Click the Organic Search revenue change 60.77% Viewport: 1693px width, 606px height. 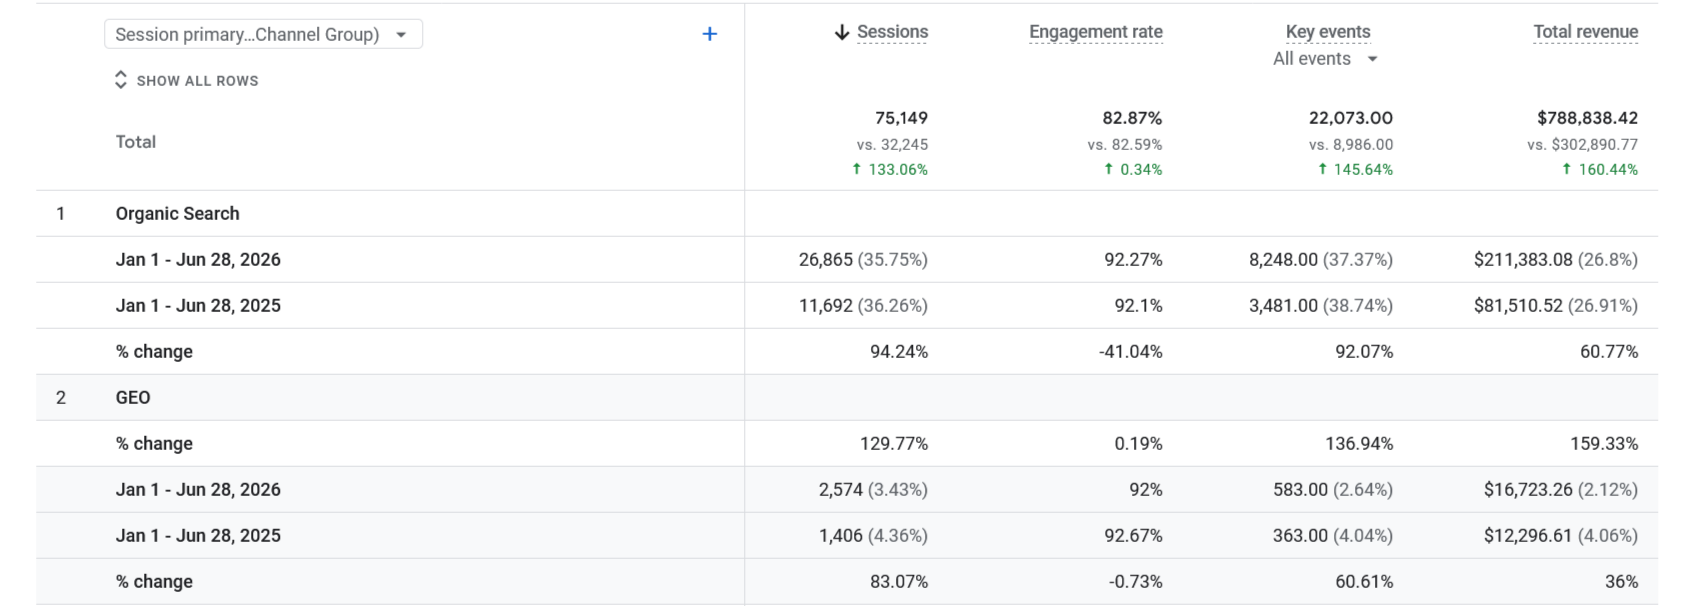point(1609,352)
